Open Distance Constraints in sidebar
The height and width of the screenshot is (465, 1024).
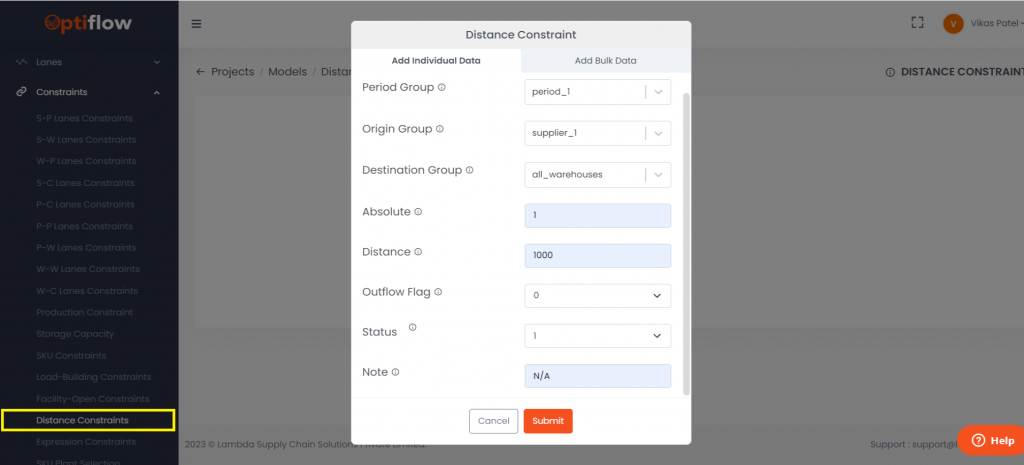click(82, 420)
